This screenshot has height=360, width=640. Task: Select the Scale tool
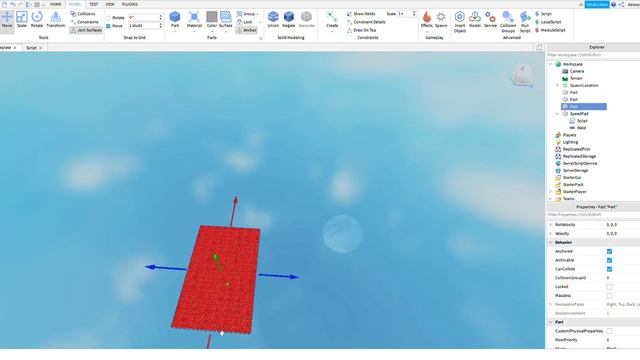(x=22, y=20)
